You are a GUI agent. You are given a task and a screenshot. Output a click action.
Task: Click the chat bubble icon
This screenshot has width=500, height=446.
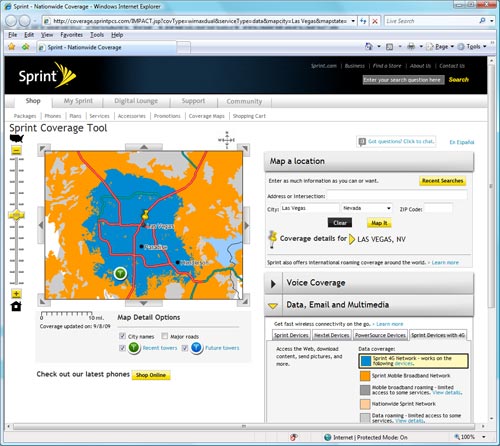pos(362,142)
